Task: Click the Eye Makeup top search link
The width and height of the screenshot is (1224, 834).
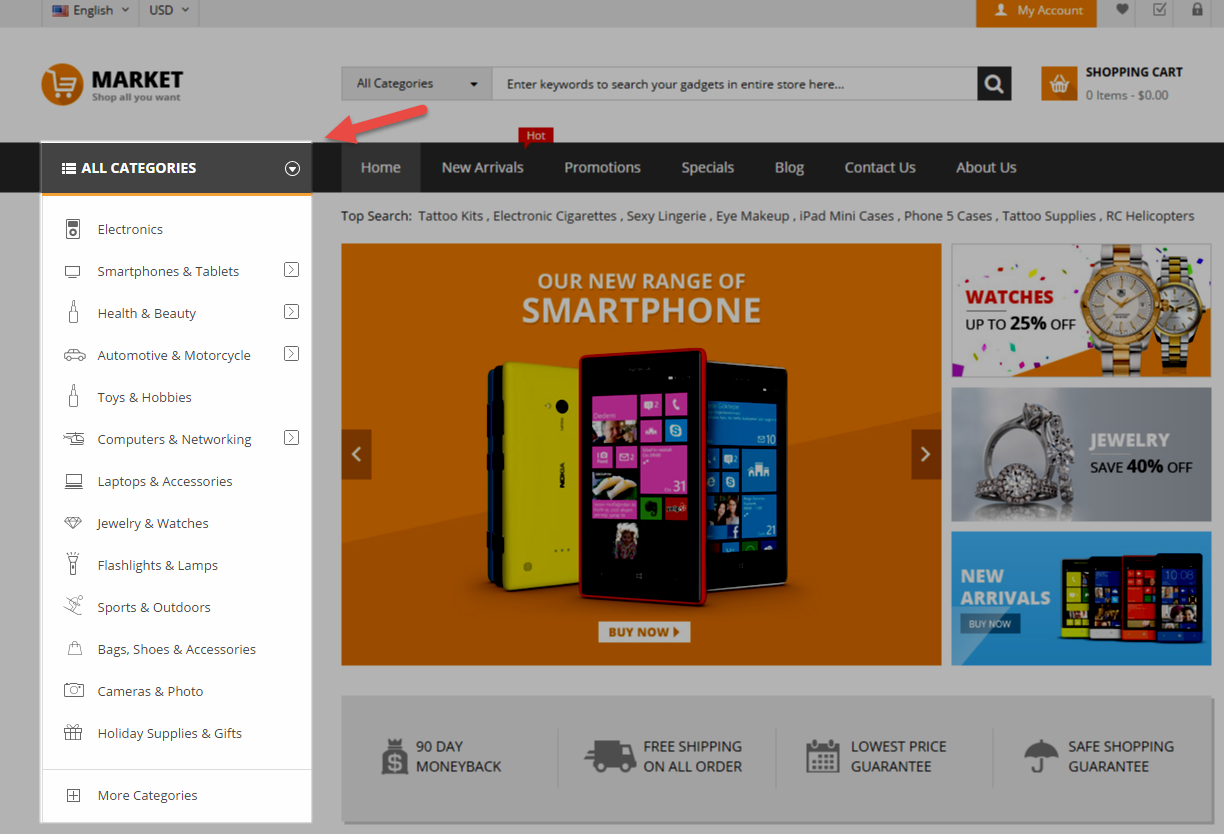Action: [x=751, y=216]
